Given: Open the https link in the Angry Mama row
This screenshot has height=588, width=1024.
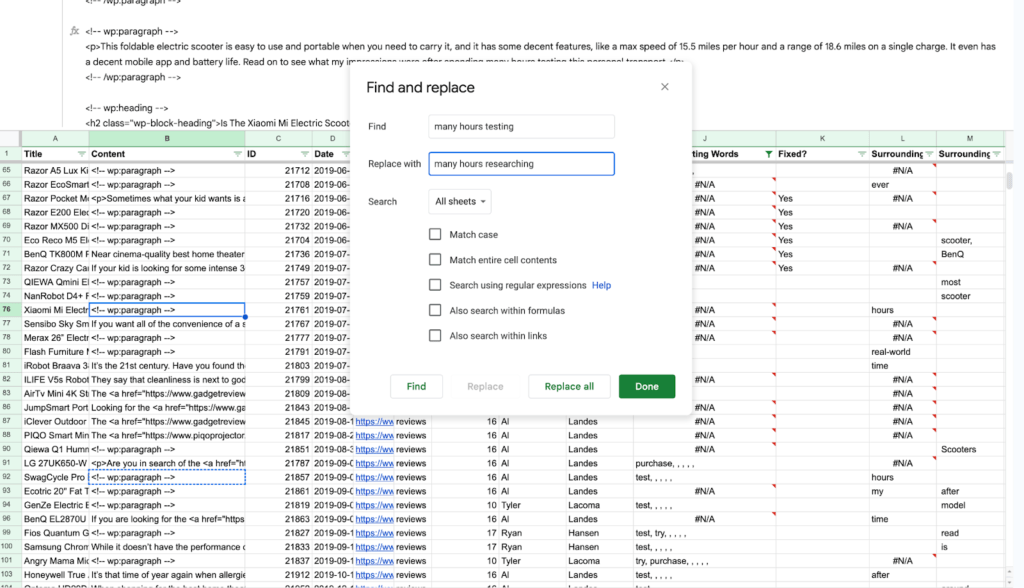Looking at the screenshot, I should pyautogui.click(x=374, y=561).
